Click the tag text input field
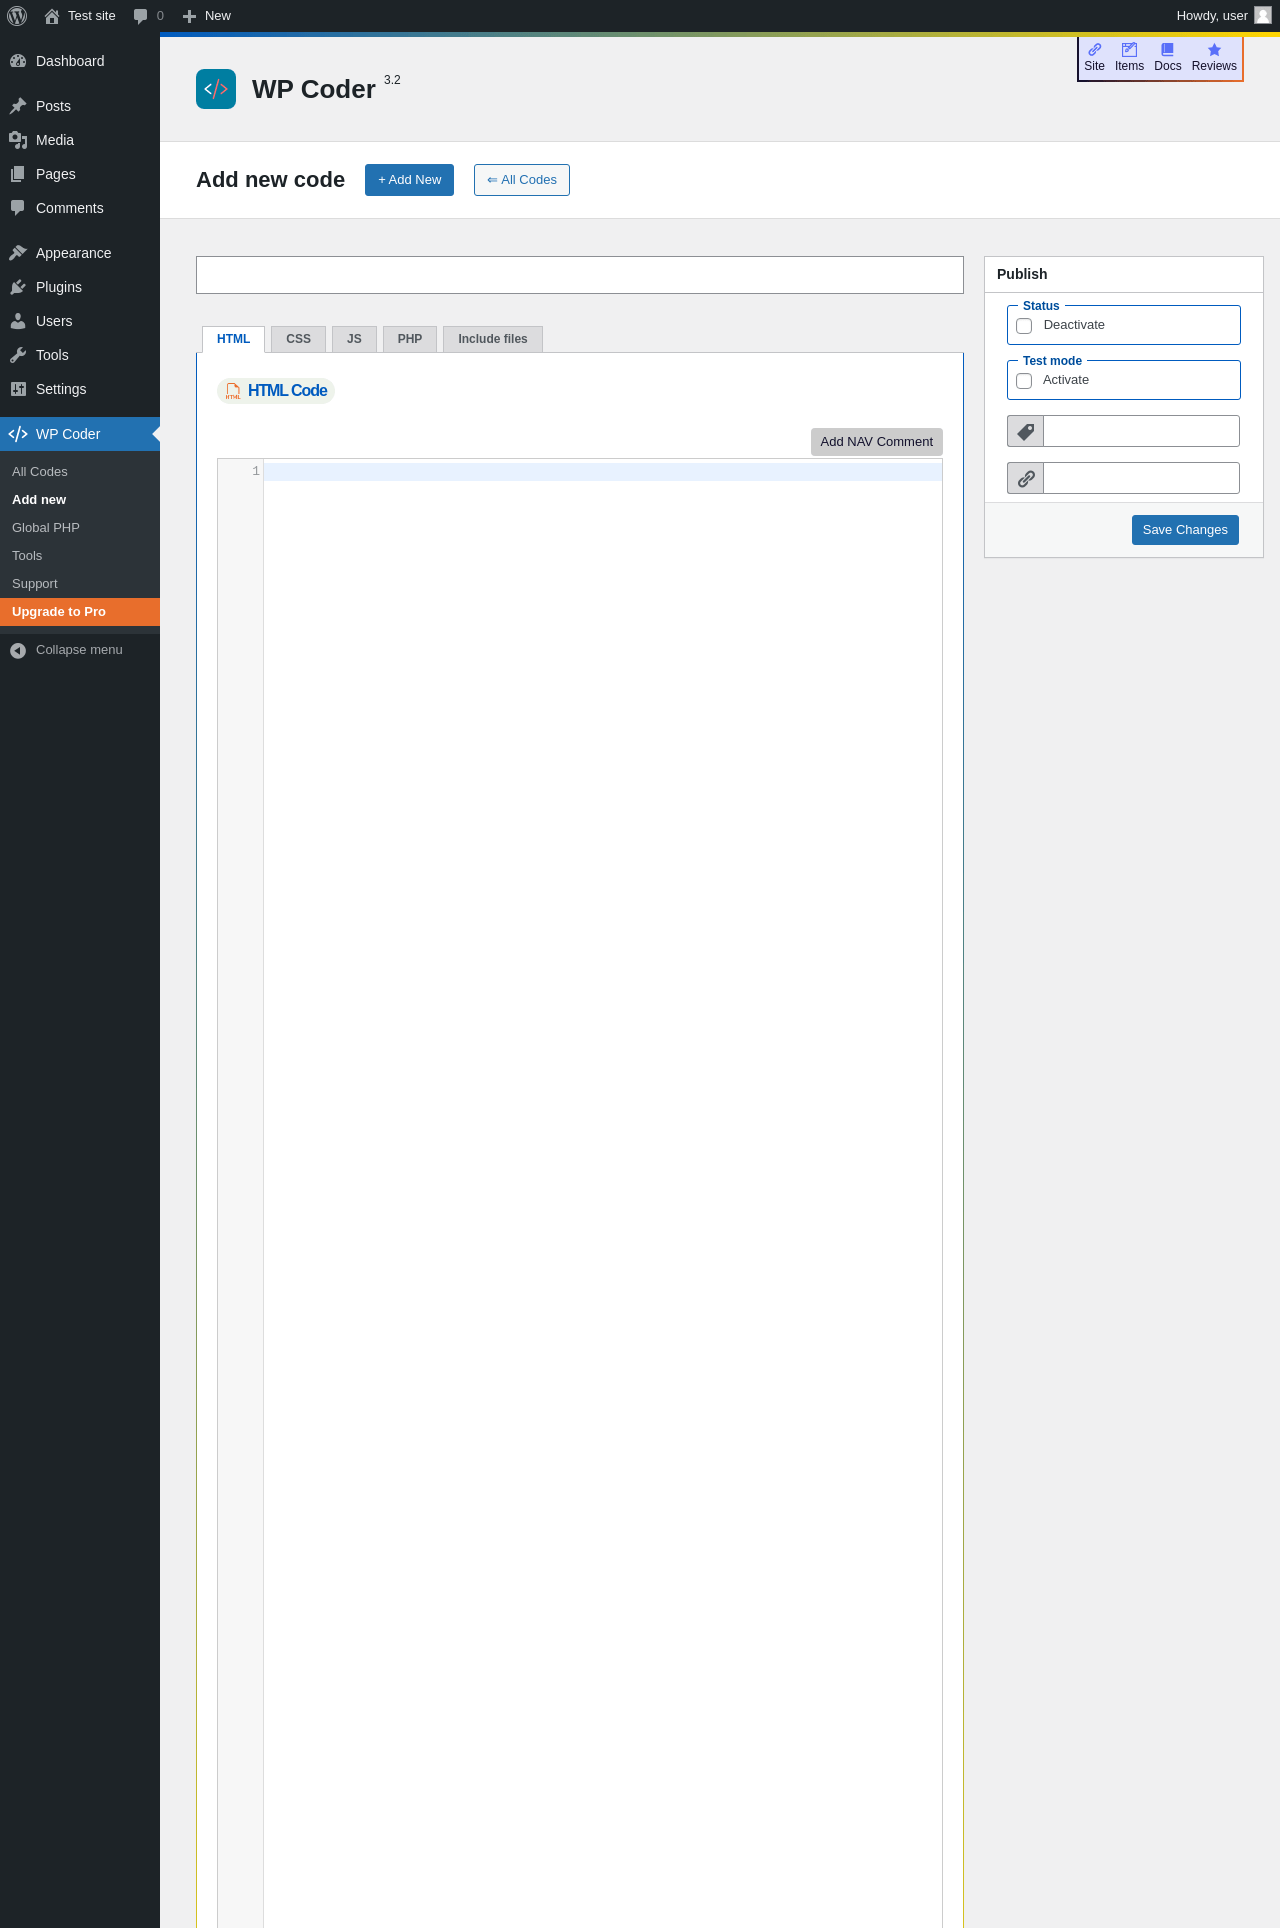The height and width of the screenshot is (1928, 1280). point(1141,431)
